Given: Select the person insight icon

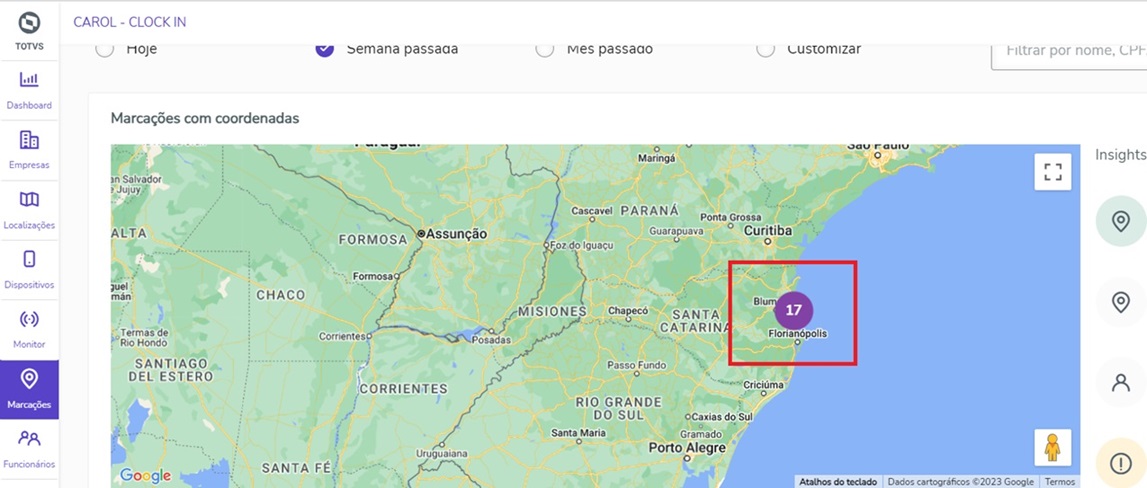Looking at the screenshot, I should [1121, 382].
